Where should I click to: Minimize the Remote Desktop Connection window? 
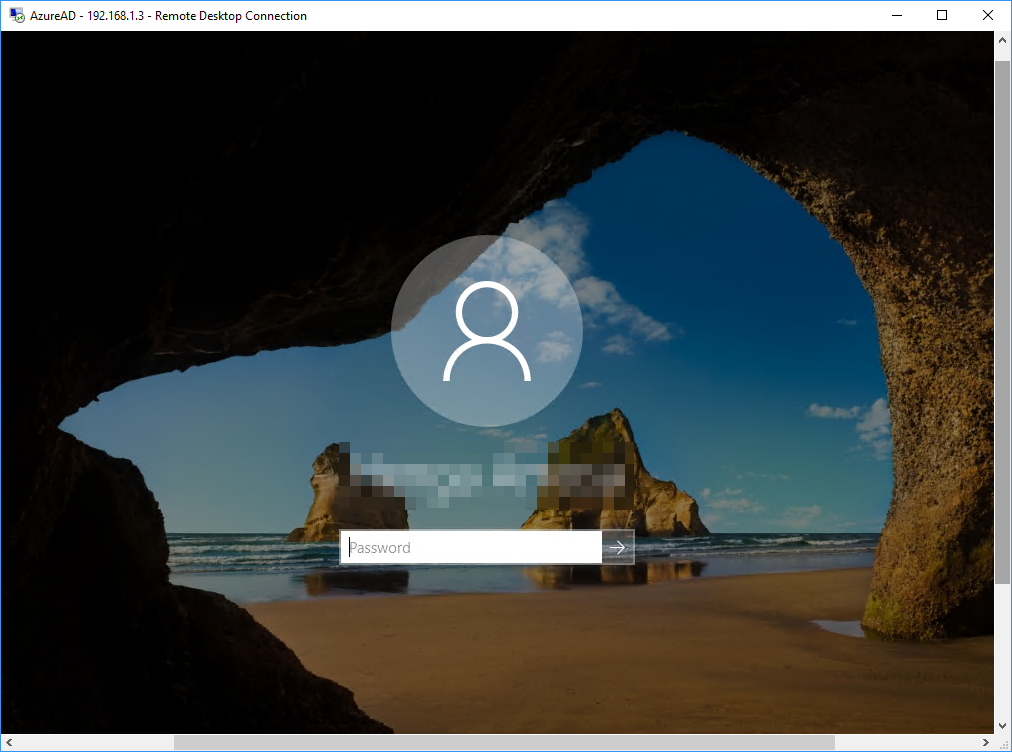tap(896, 15)
